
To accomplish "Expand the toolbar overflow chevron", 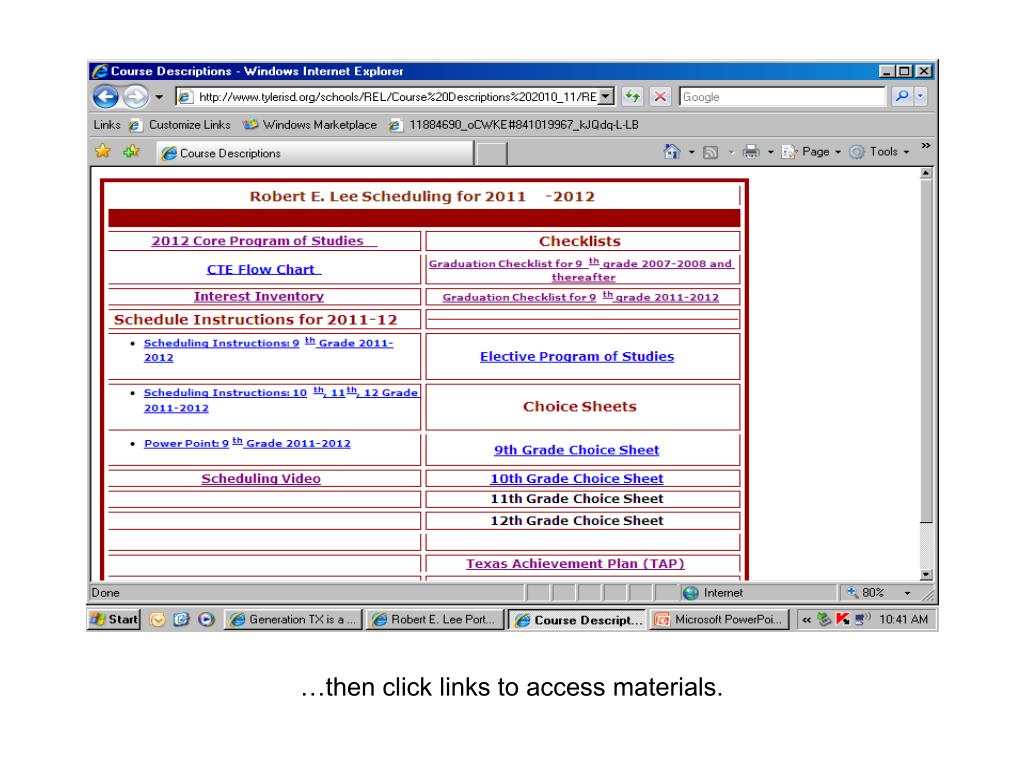I will click(x=925, y=146).
